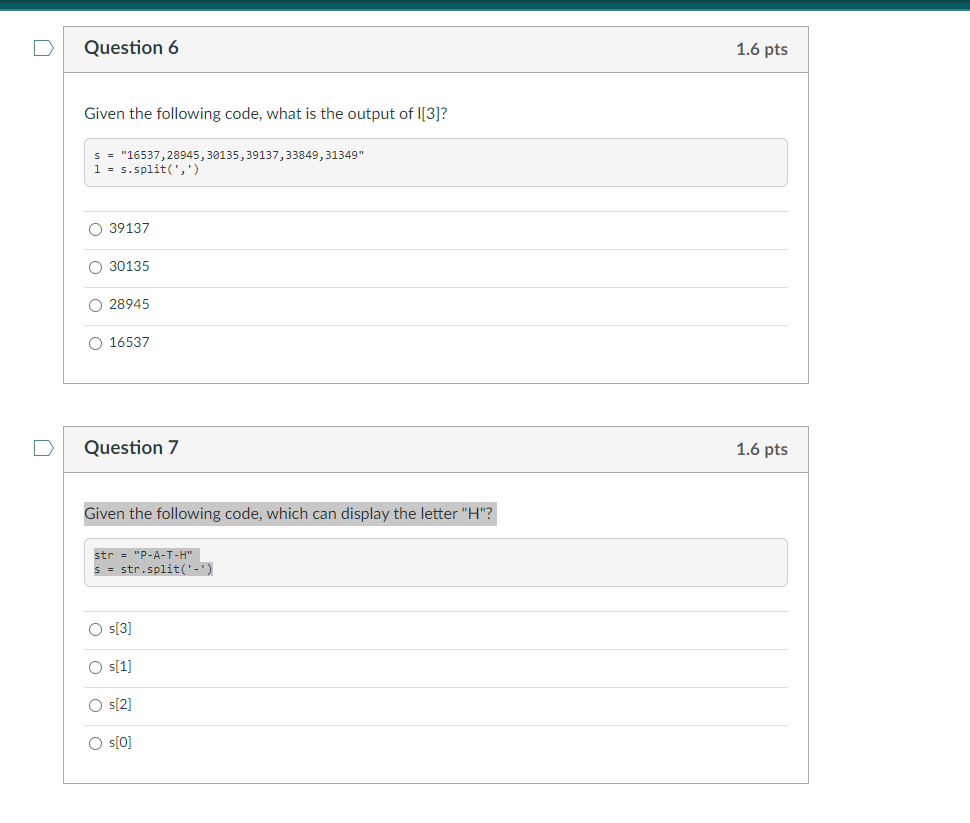Select the answer 39137
The image size is (970, 823).
coord(95,229)
